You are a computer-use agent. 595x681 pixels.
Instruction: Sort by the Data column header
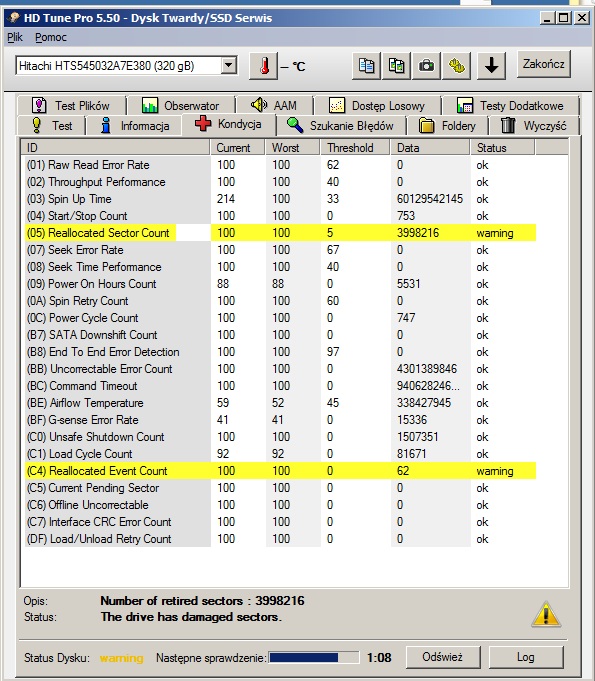coord(430,148)
